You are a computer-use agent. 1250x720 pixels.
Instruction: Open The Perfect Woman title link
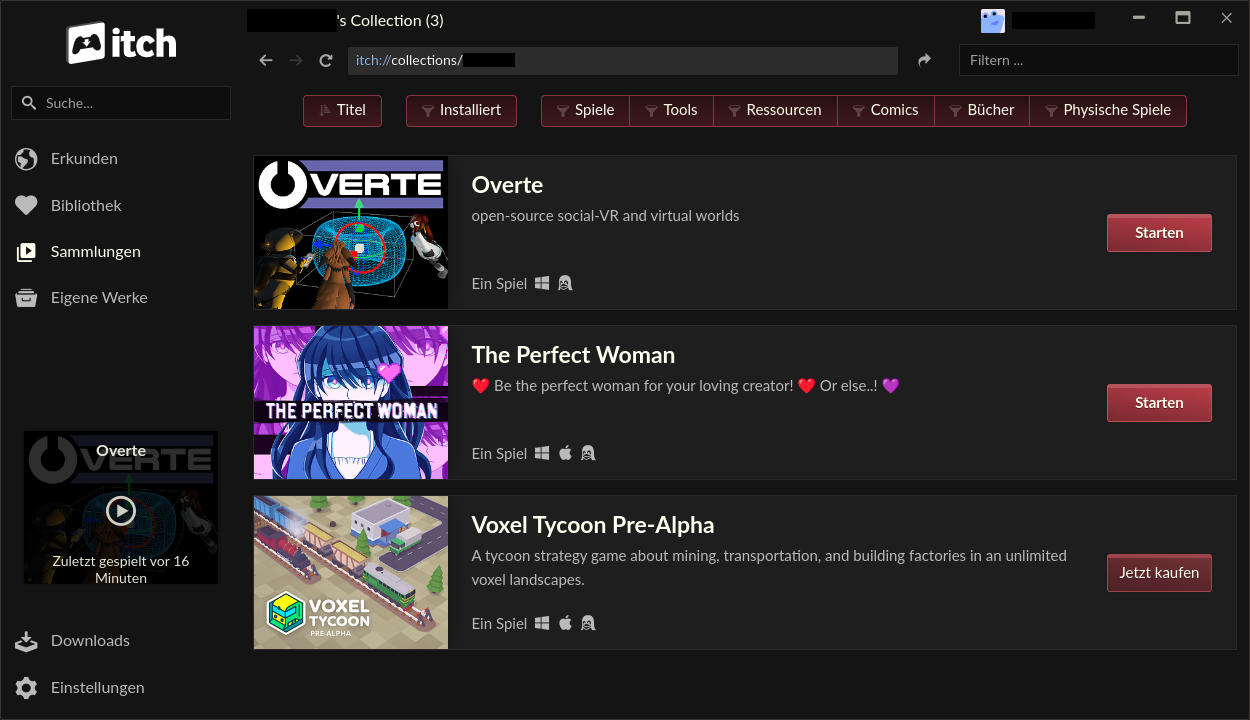573,355
